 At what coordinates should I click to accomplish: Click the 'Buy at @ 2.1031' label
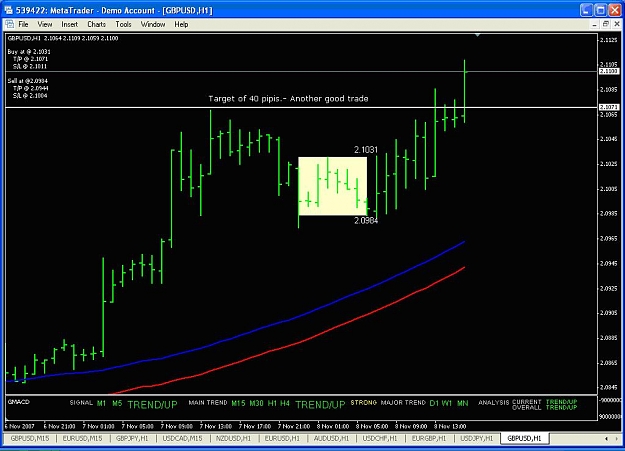[29, 51]
